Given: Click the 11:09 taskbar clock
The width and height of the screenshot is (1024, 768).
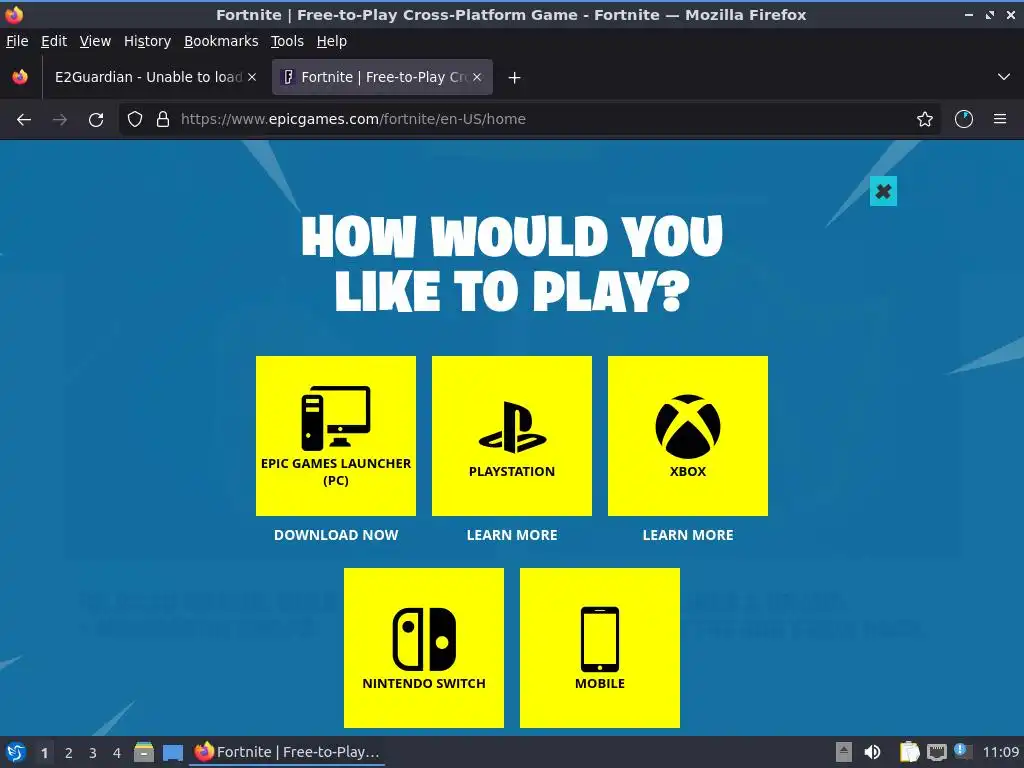Looking at the screenshot, I should (x=1000, y=752).
